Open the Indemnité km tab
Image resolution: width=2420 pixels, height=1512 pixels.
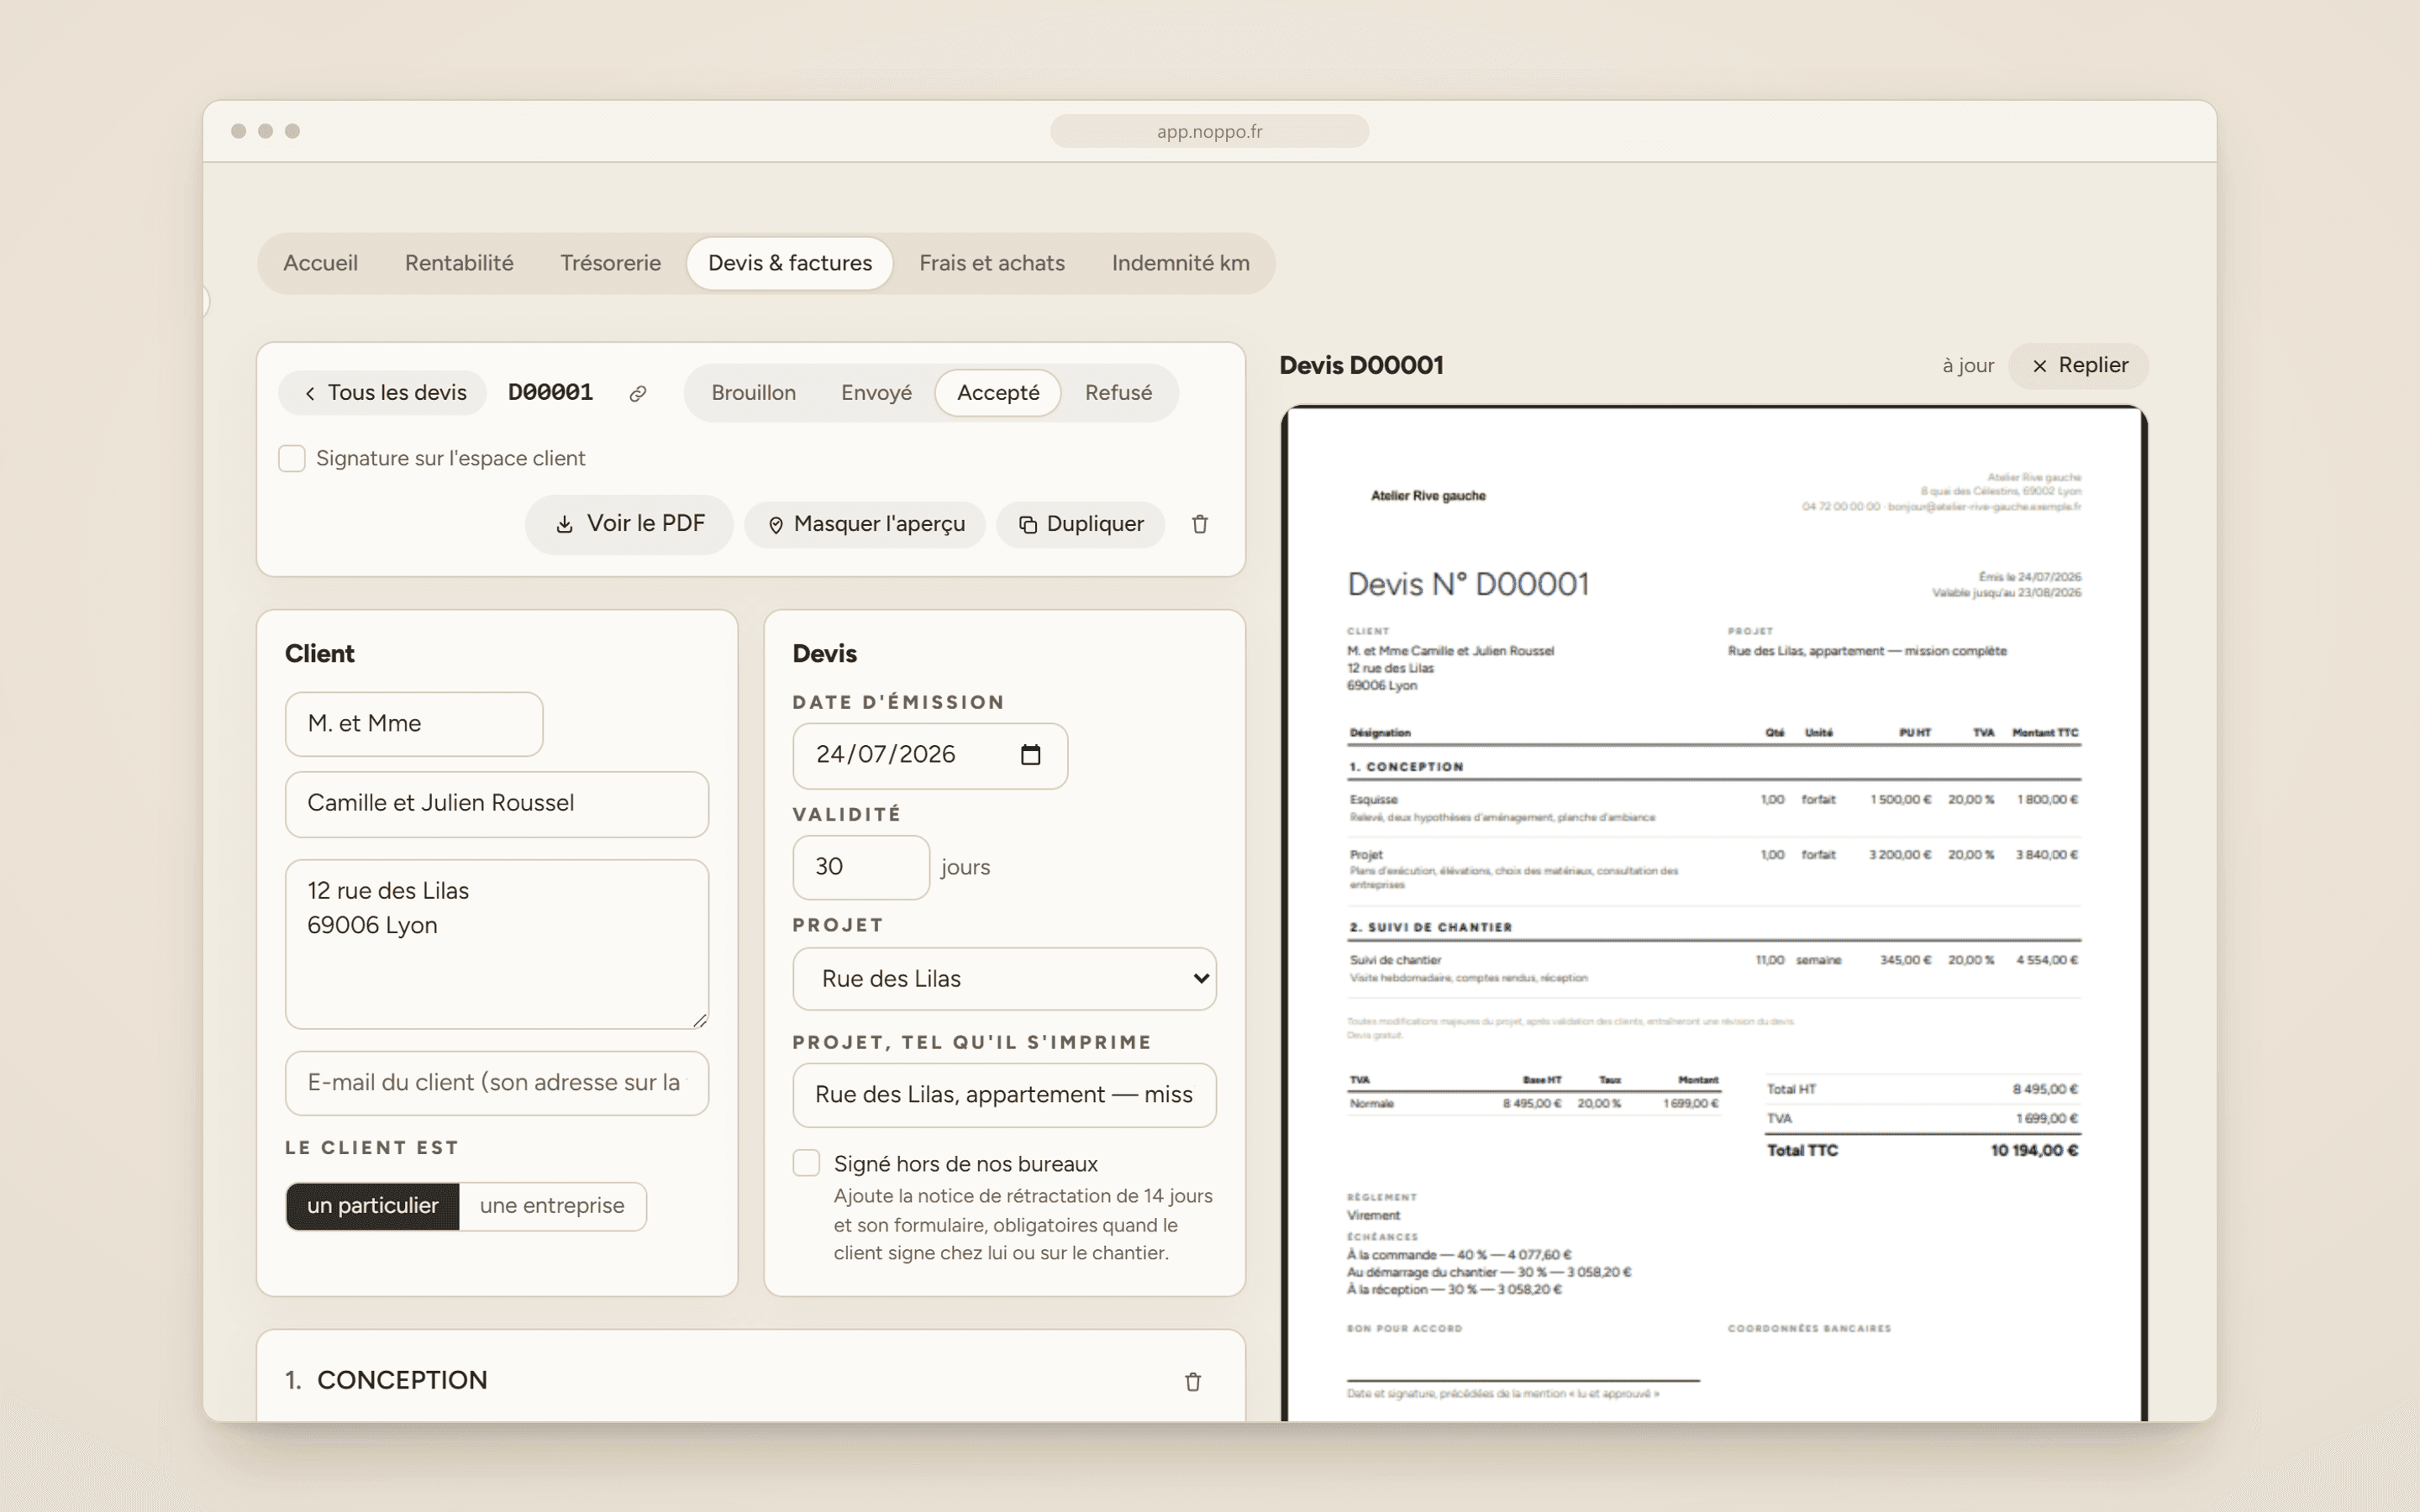click(1180, 263)
